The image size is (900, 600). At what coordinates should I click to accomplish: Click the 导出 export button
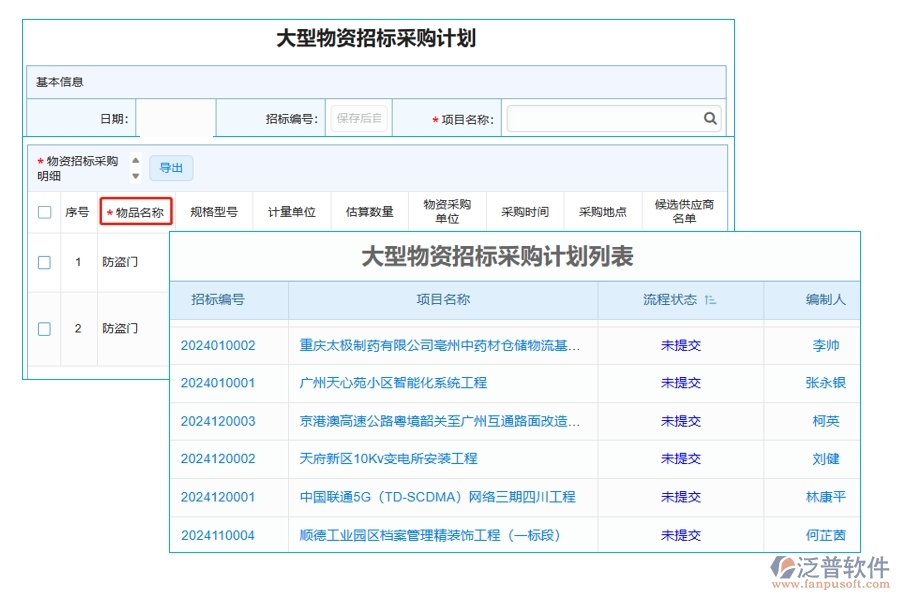[171, 168]
